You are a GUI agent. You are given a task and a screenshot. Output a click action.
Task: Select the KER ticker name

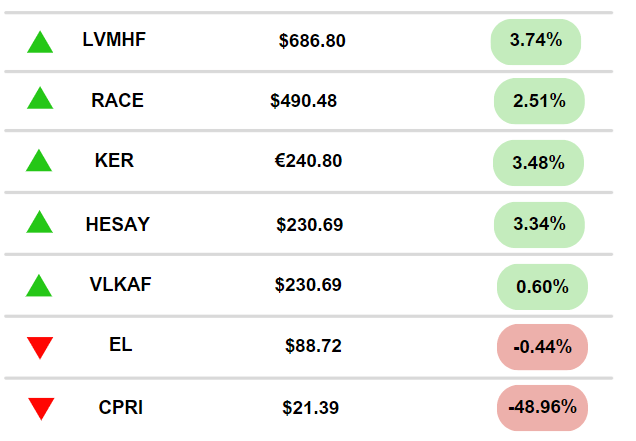(114, 160)
